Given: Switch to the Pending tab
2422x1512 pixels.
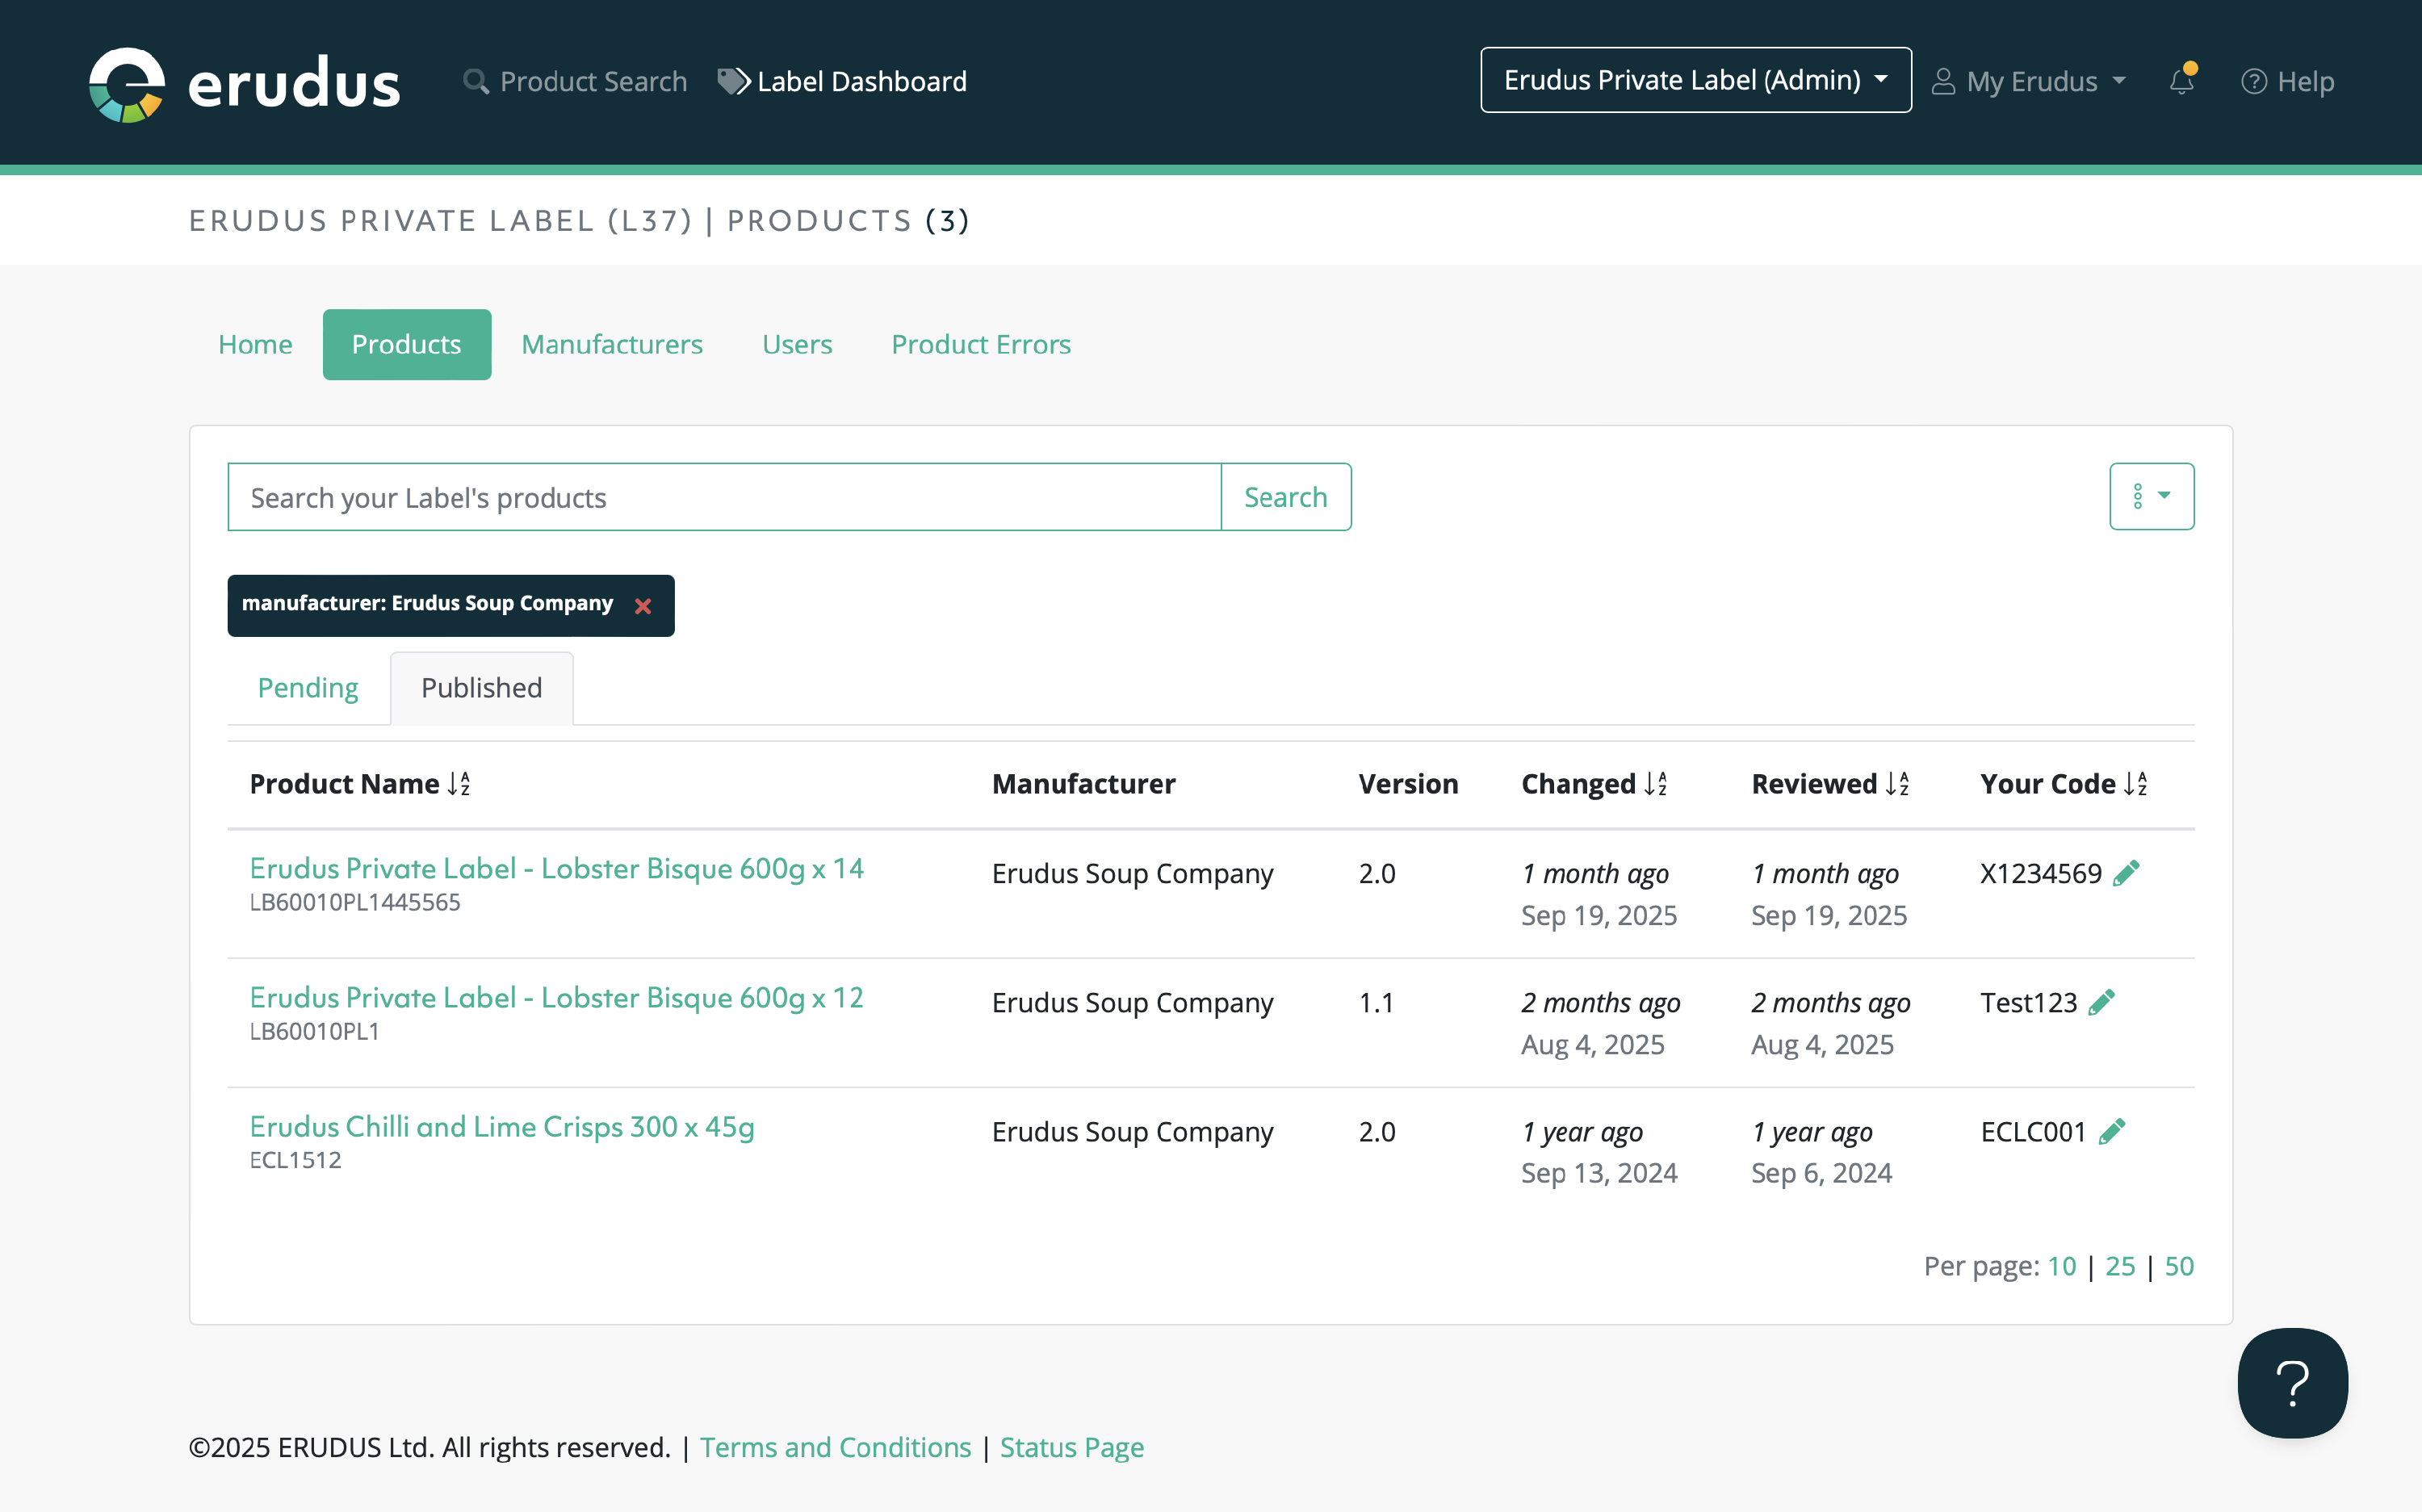Looking at the screenshot, I should [x=308, y=688].
